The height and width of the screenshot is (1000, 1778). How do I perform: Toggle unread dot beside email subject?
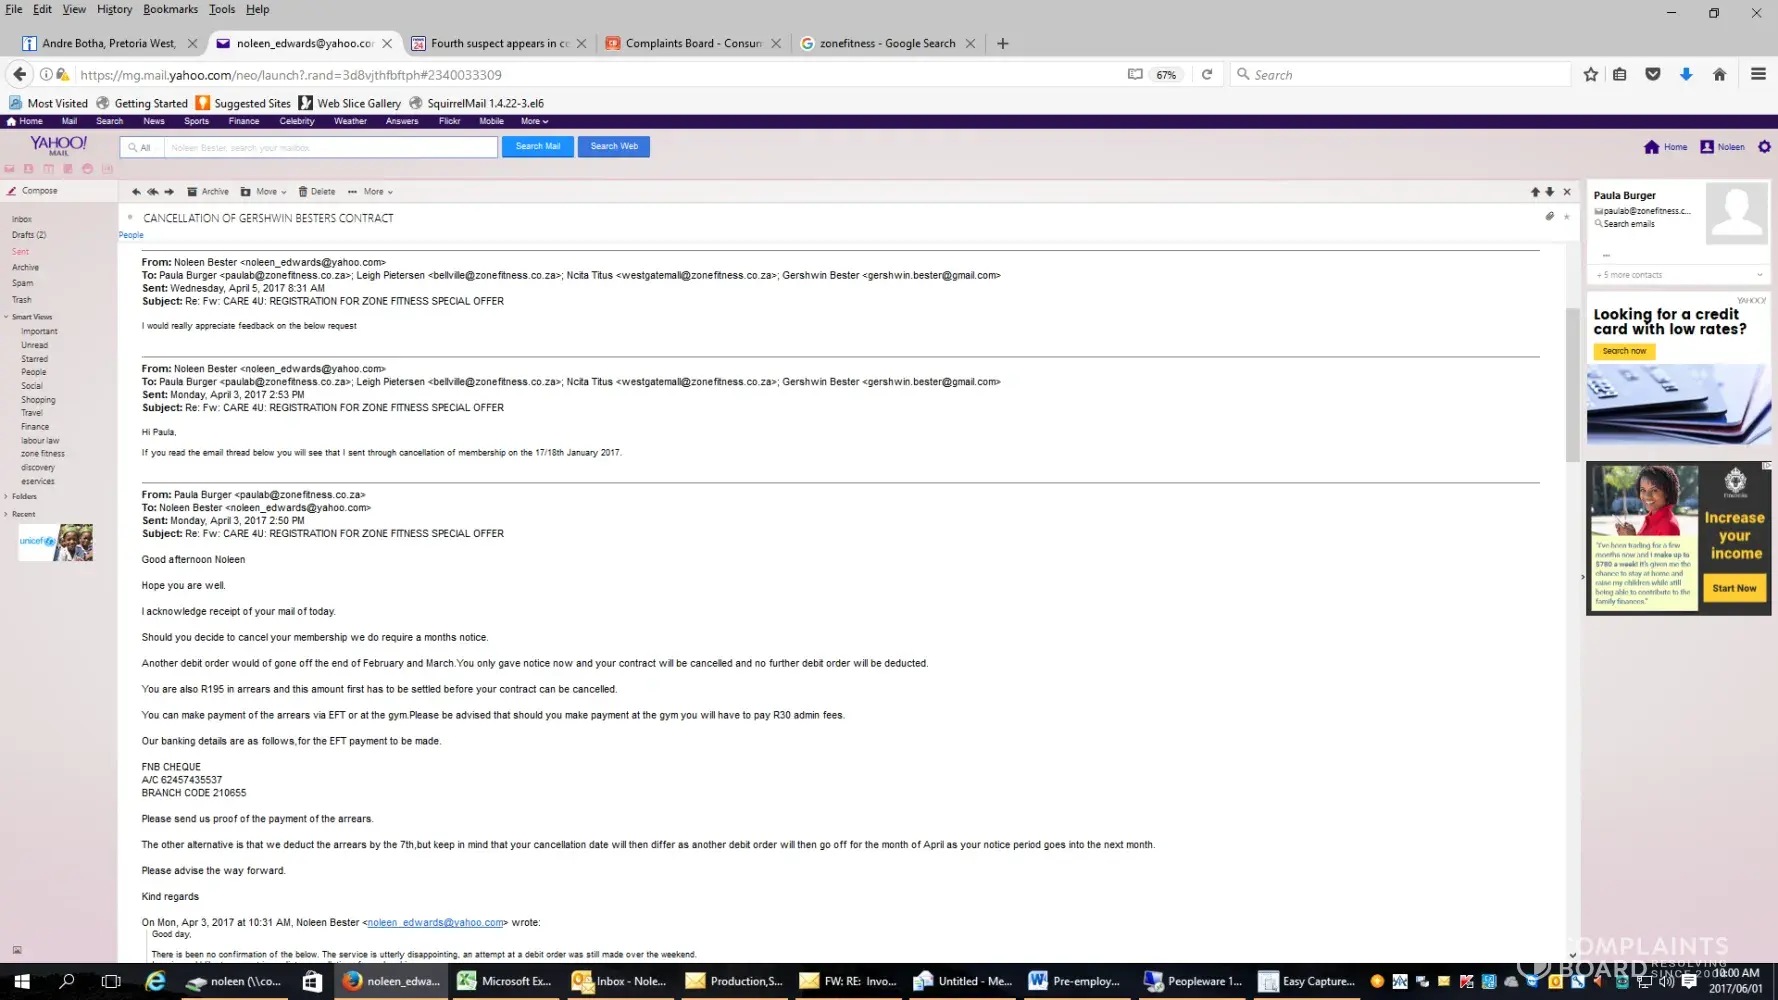[130, 217]
